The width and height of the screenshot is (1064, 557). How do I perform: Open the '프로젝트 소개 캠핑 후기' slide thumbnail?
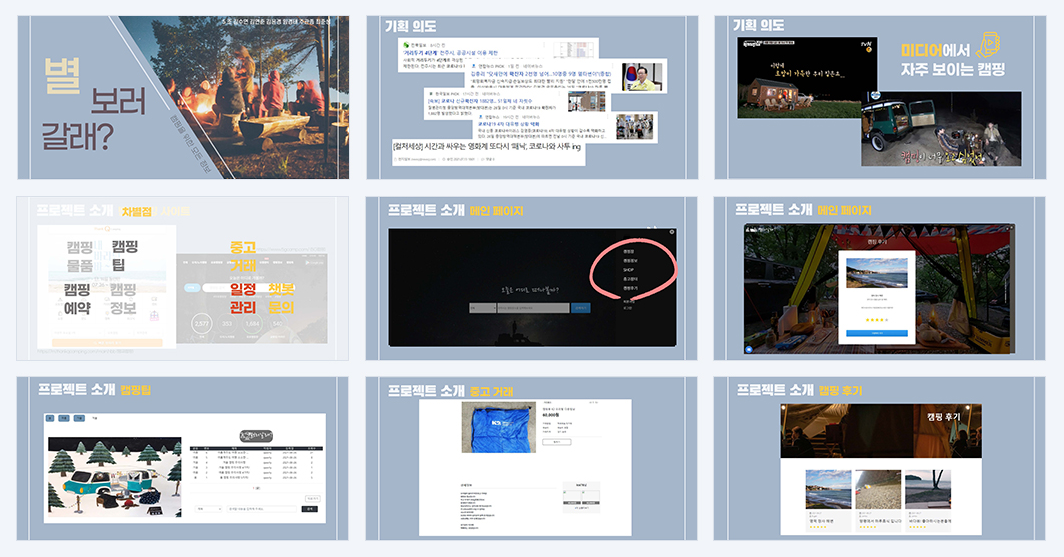[x=879, y=459]
